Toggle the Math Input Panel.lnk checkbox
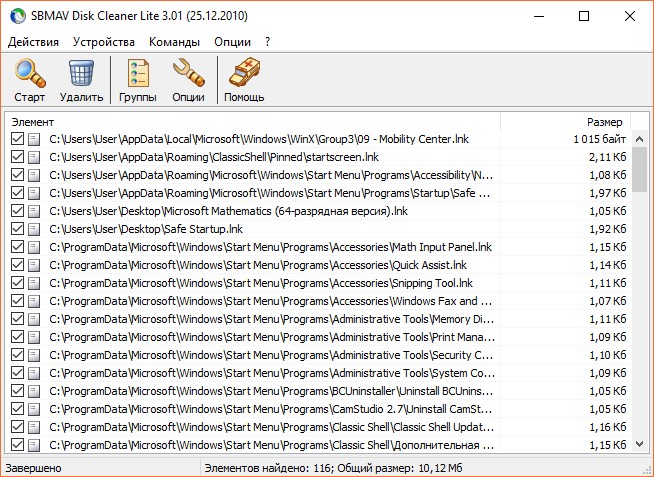654x477 pixels. [x=17, y=246]
